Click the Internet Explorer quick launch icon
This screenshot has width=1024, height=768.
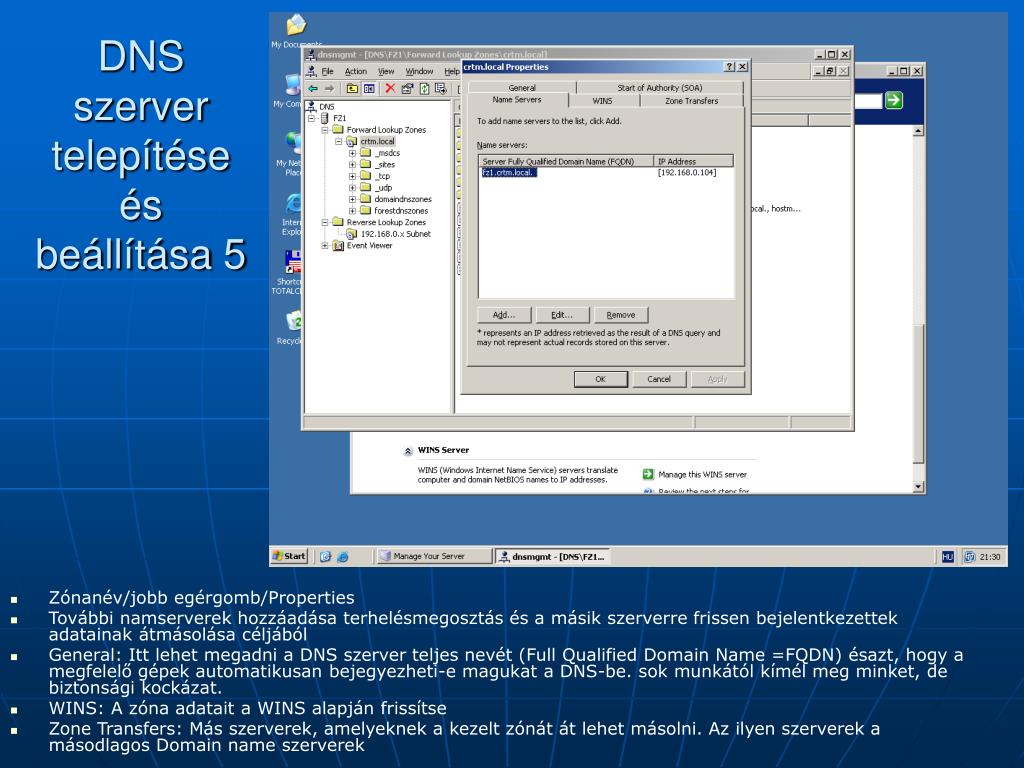(342, 556)
